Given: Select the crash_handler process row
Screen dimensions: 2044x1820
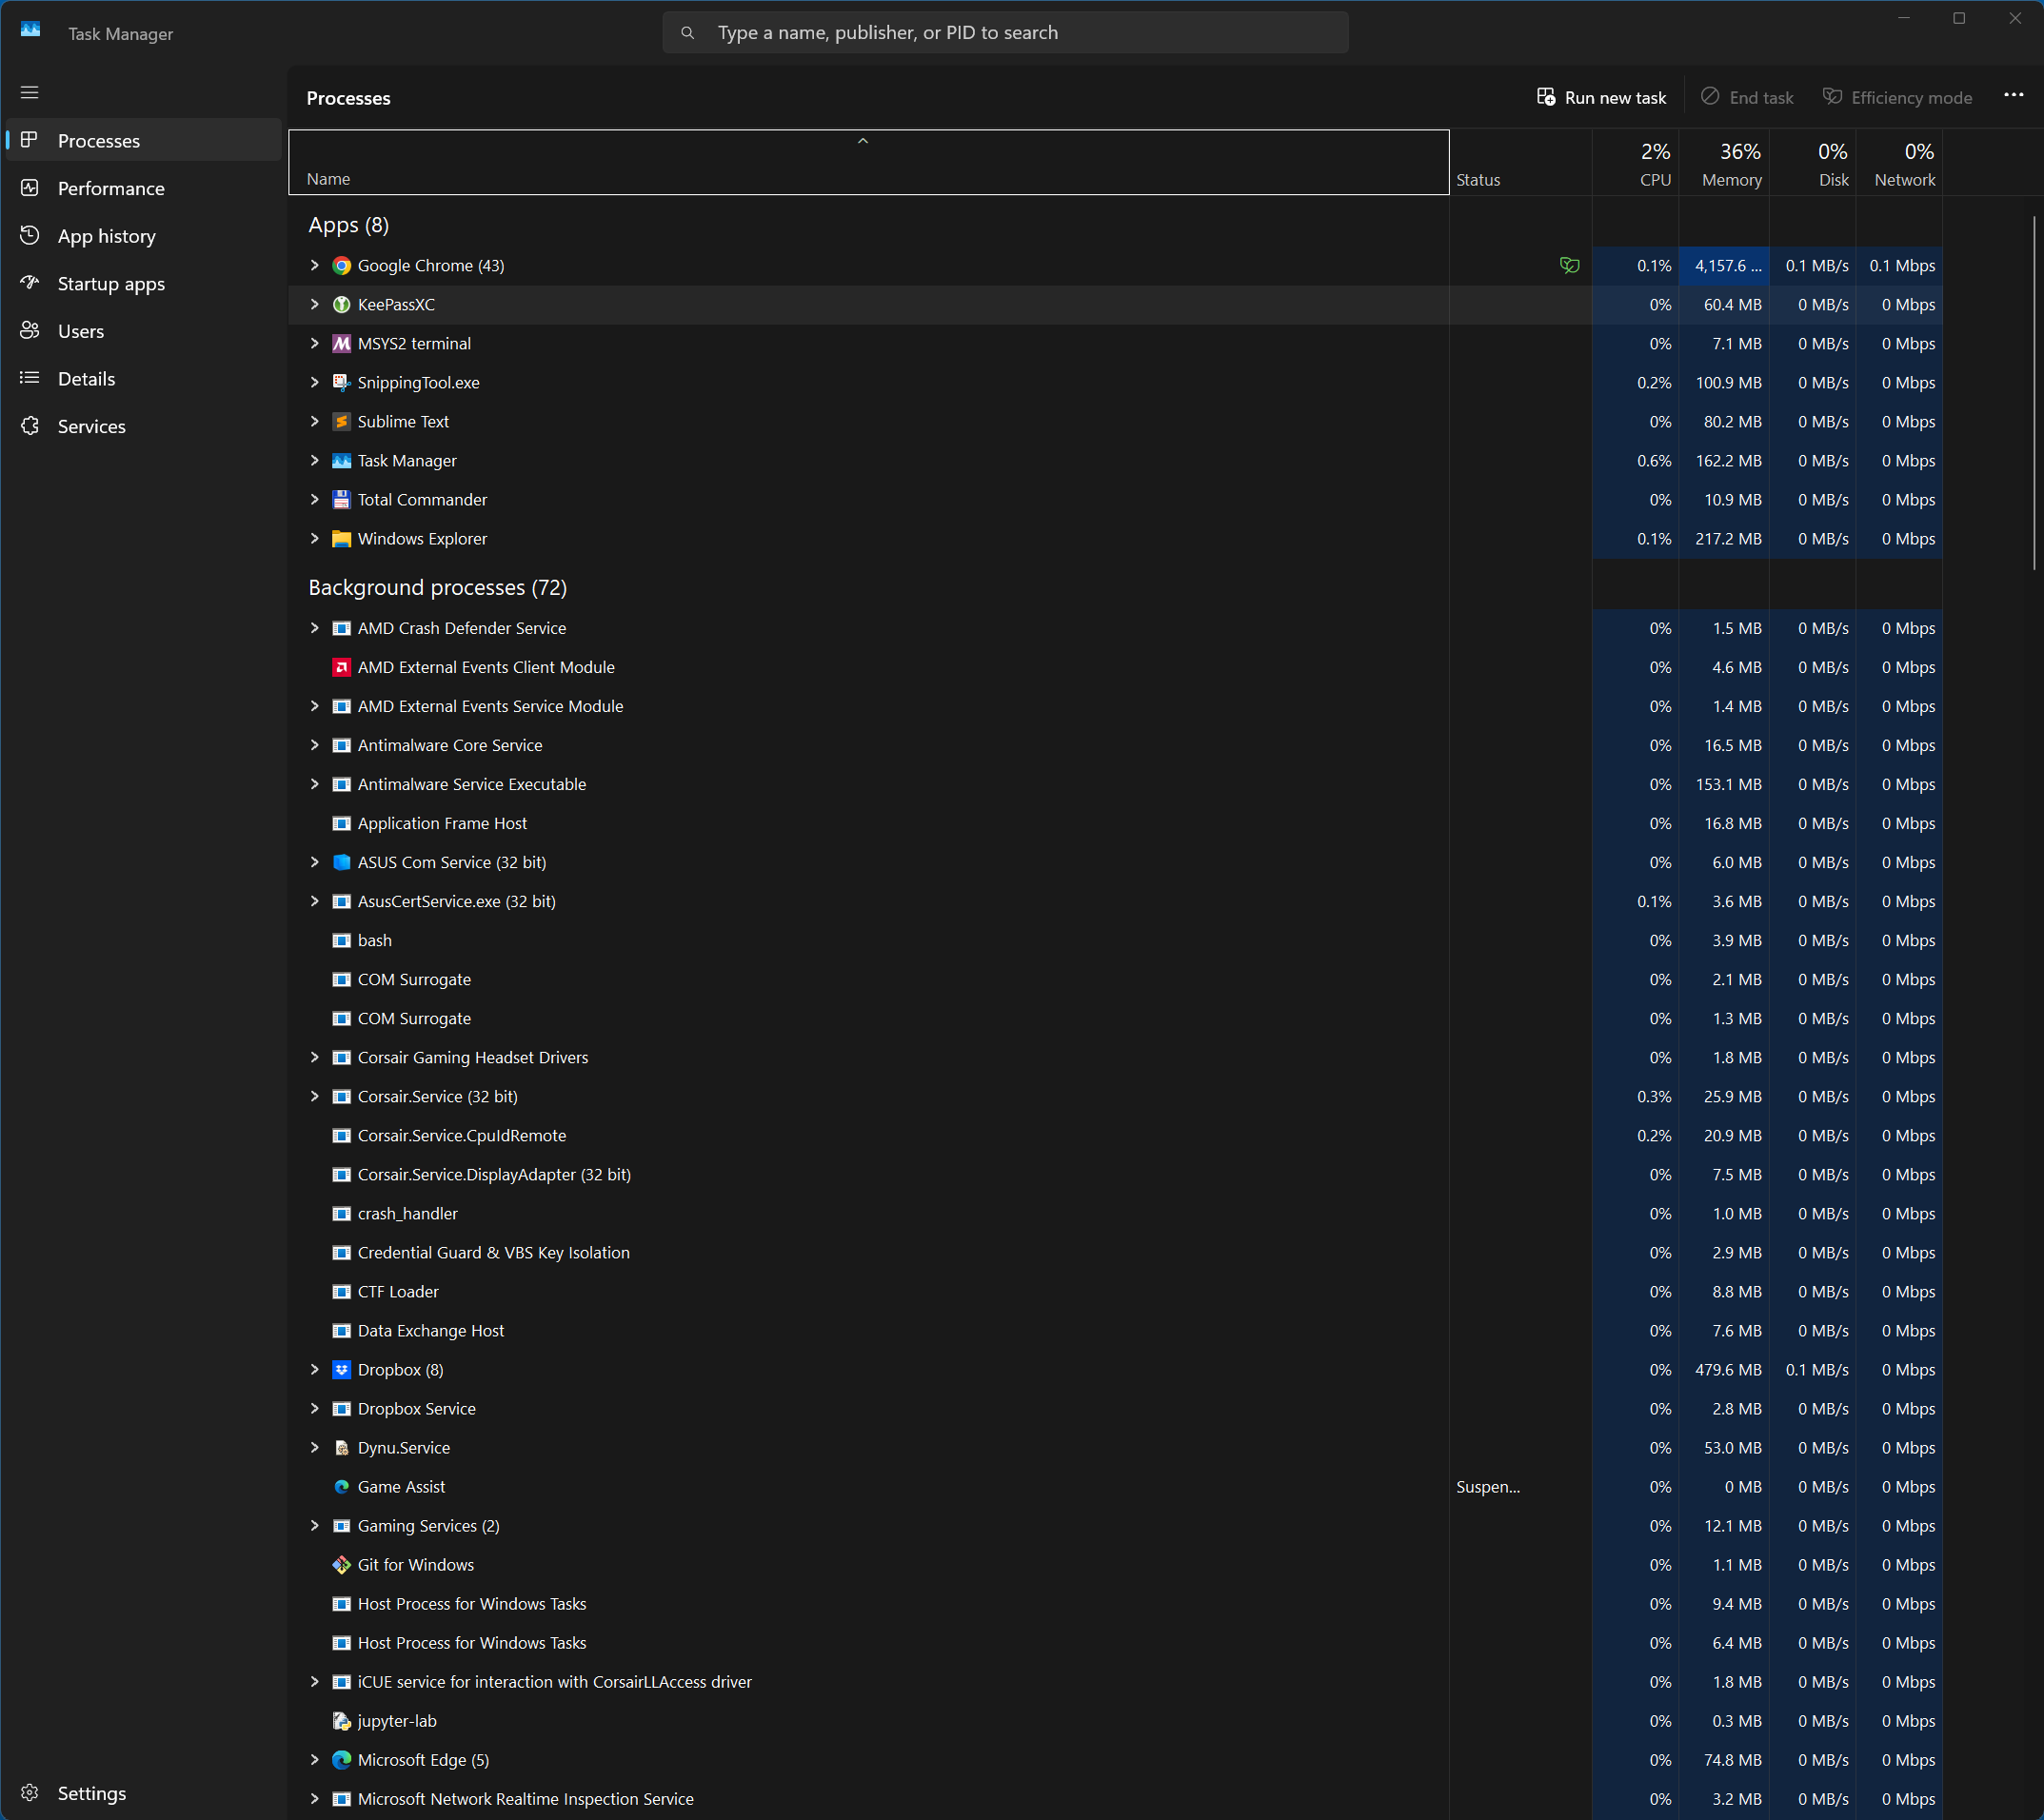Looking at the screenshot, I should 1115,1214.
